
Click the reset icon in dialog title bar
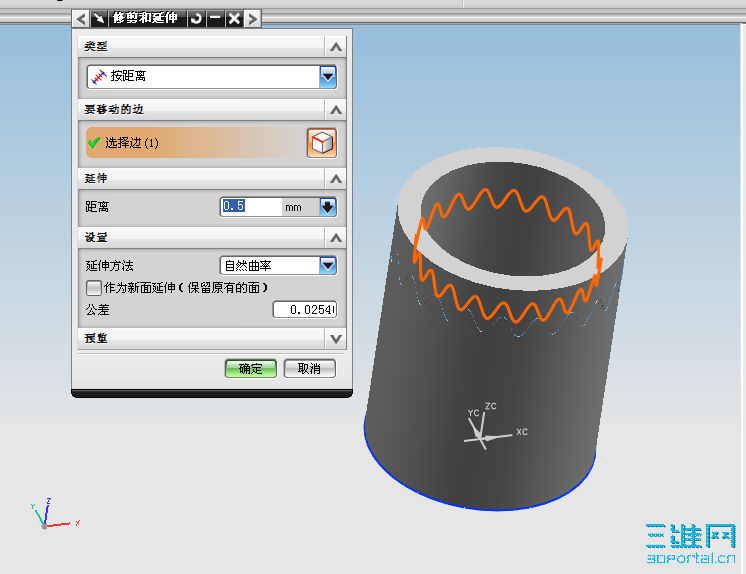196,19
